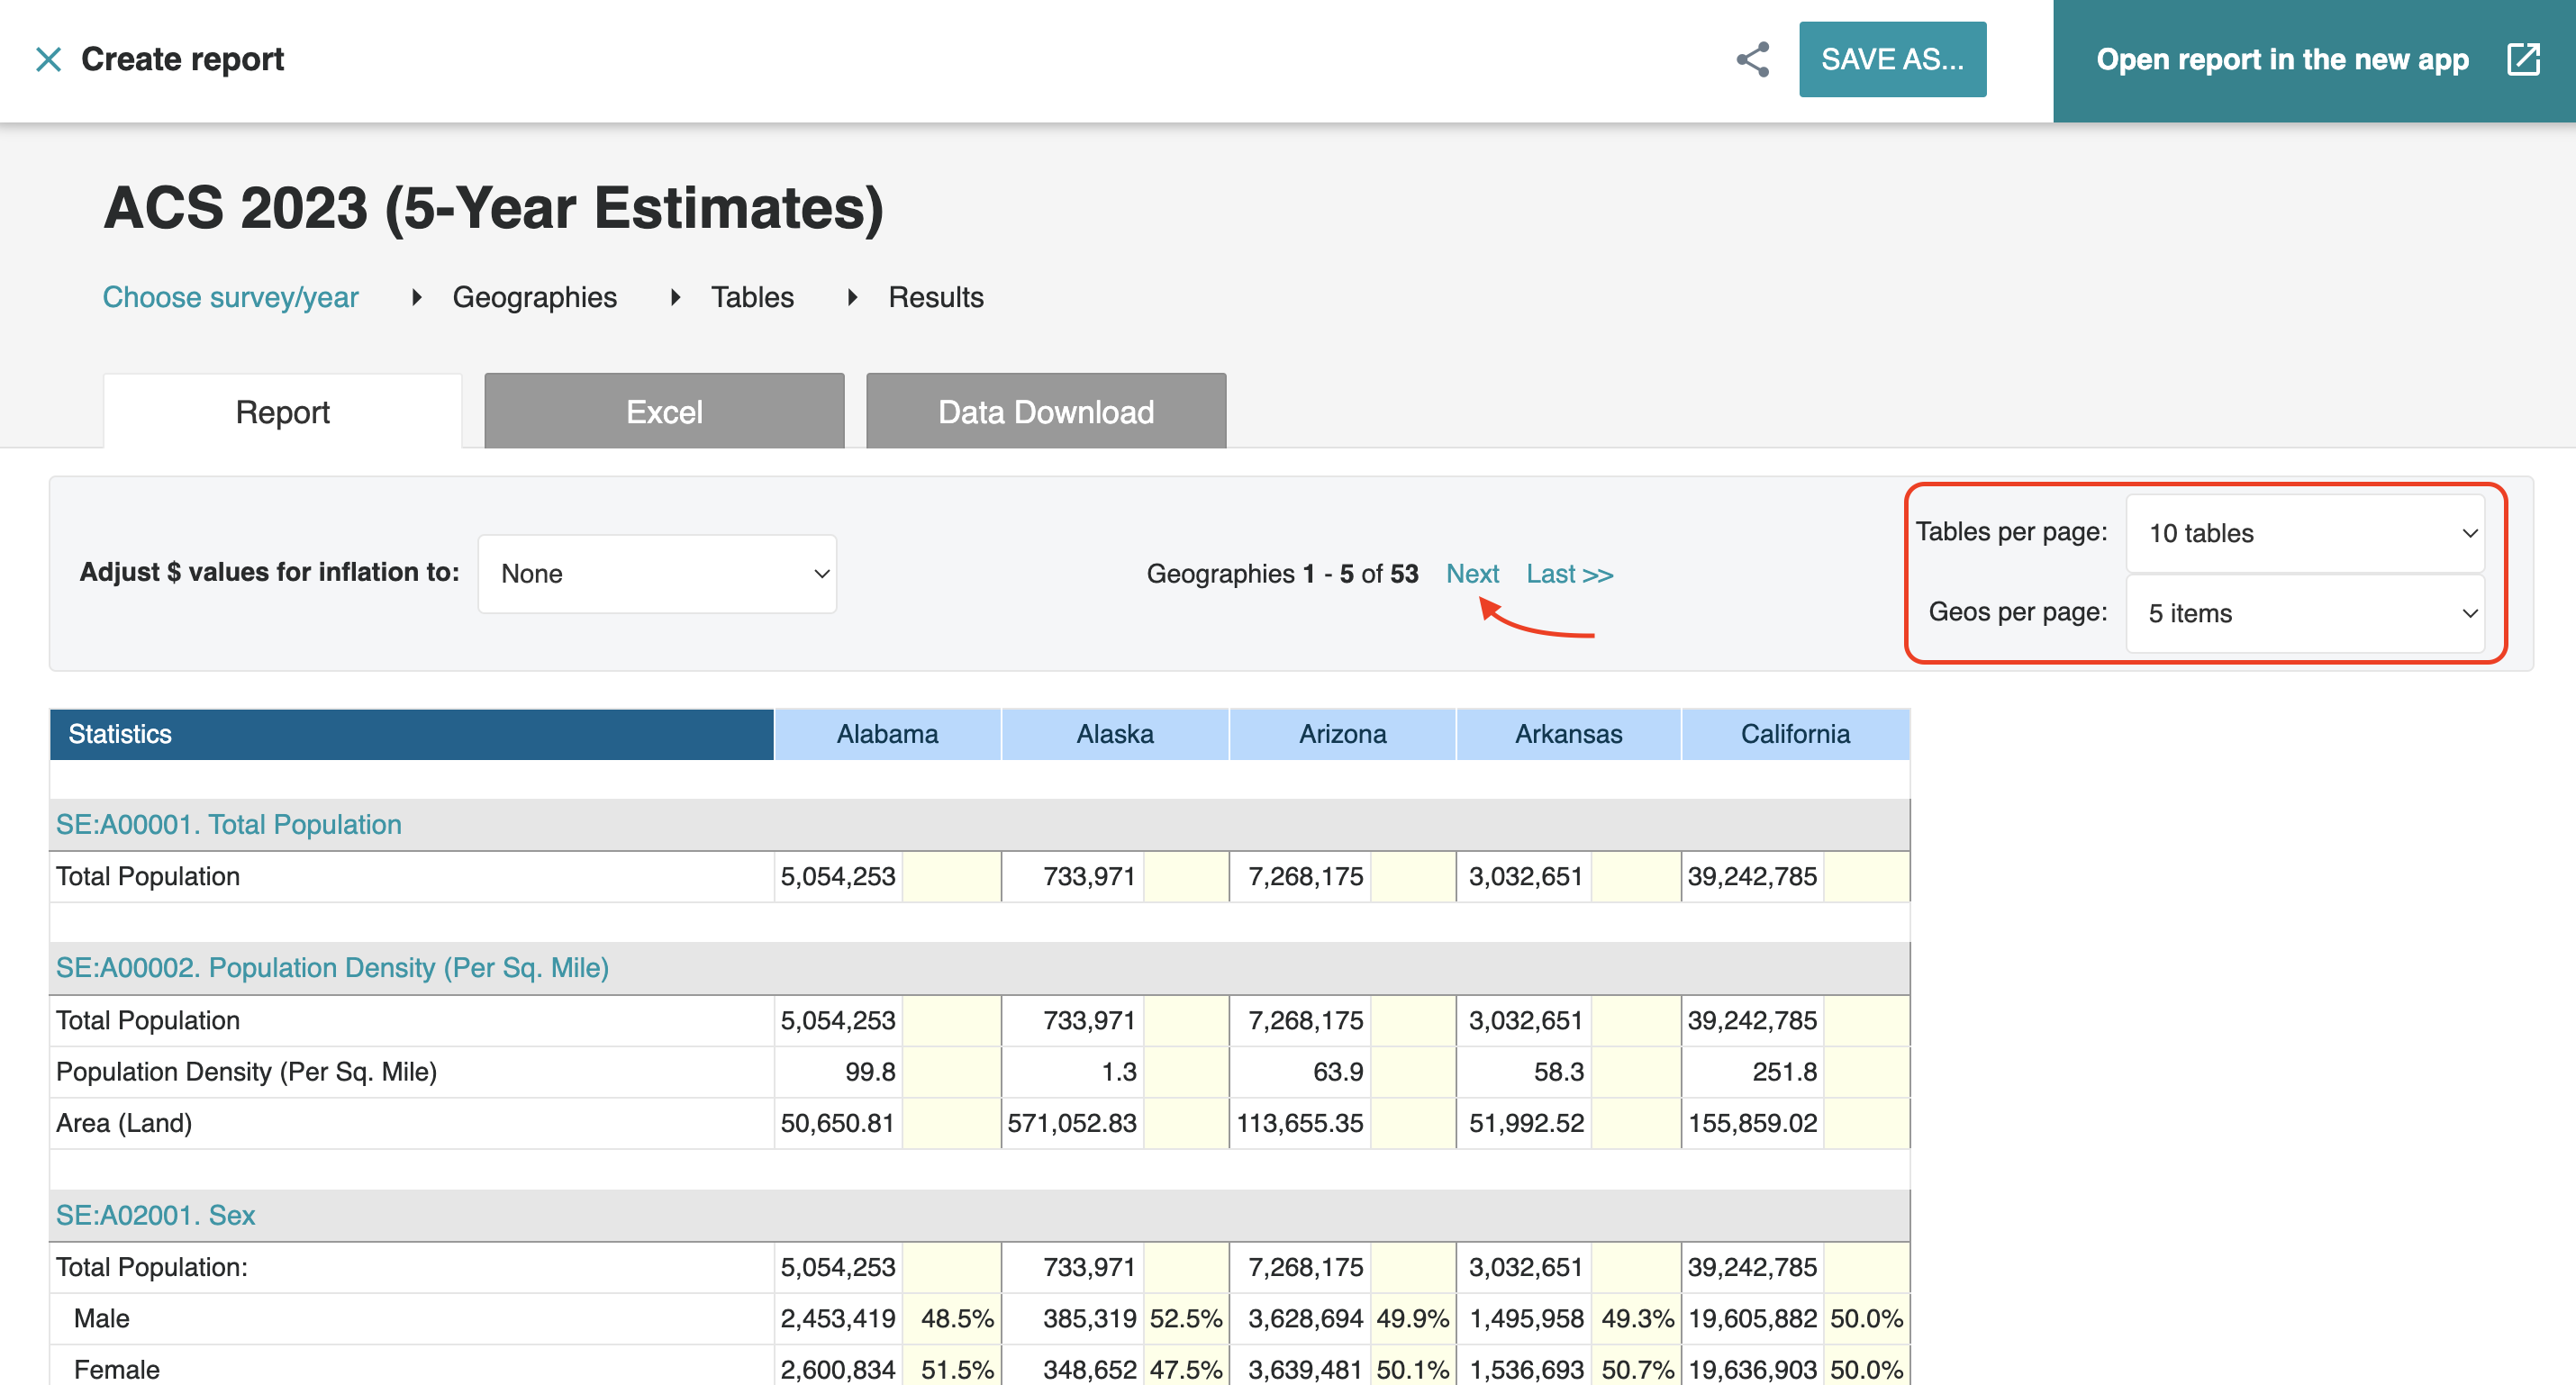Switch to the Excel tab
Screen dimensions: 2576x1385
click(664, 412)
